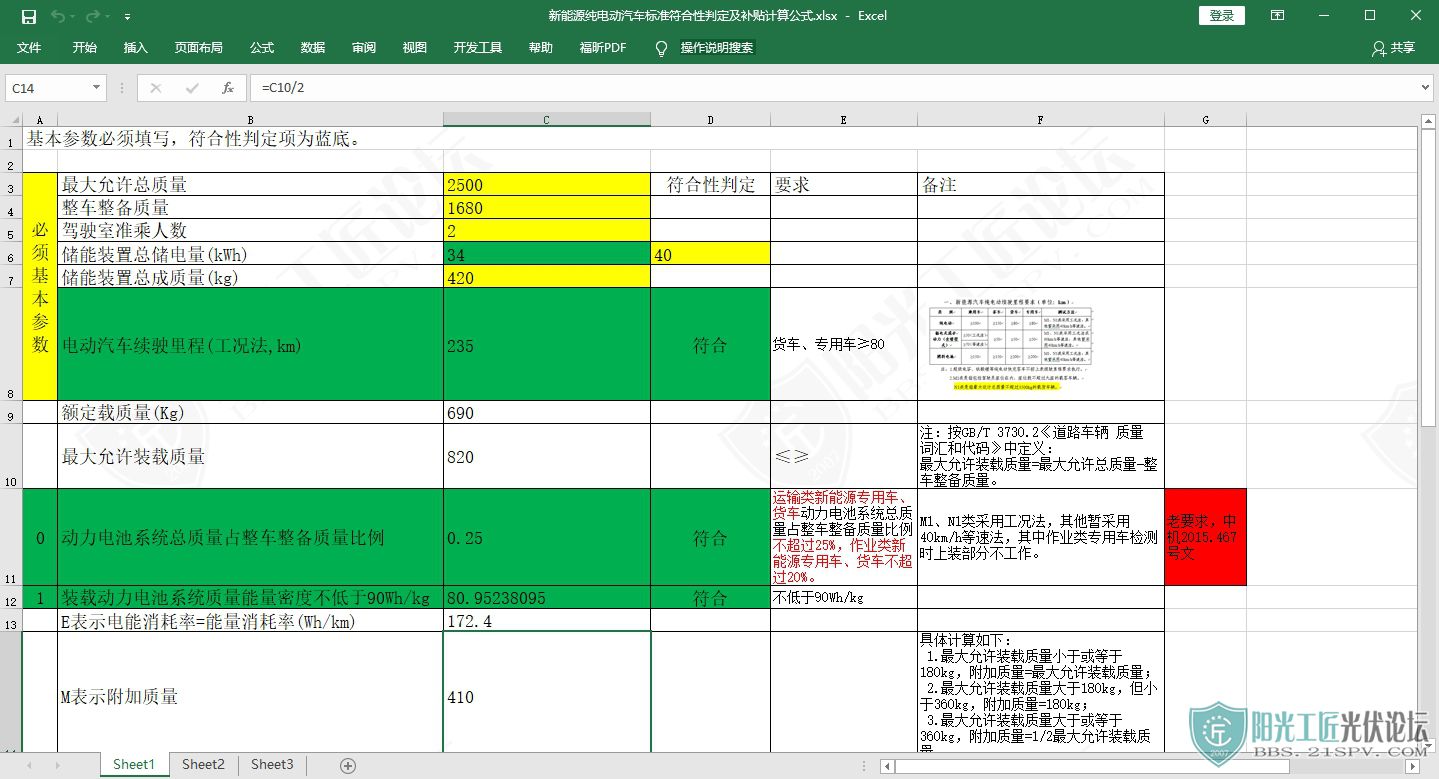Open the 审阅 ribbon tab
Screen dimensions: 1439x779
click(x=364, y=48)
